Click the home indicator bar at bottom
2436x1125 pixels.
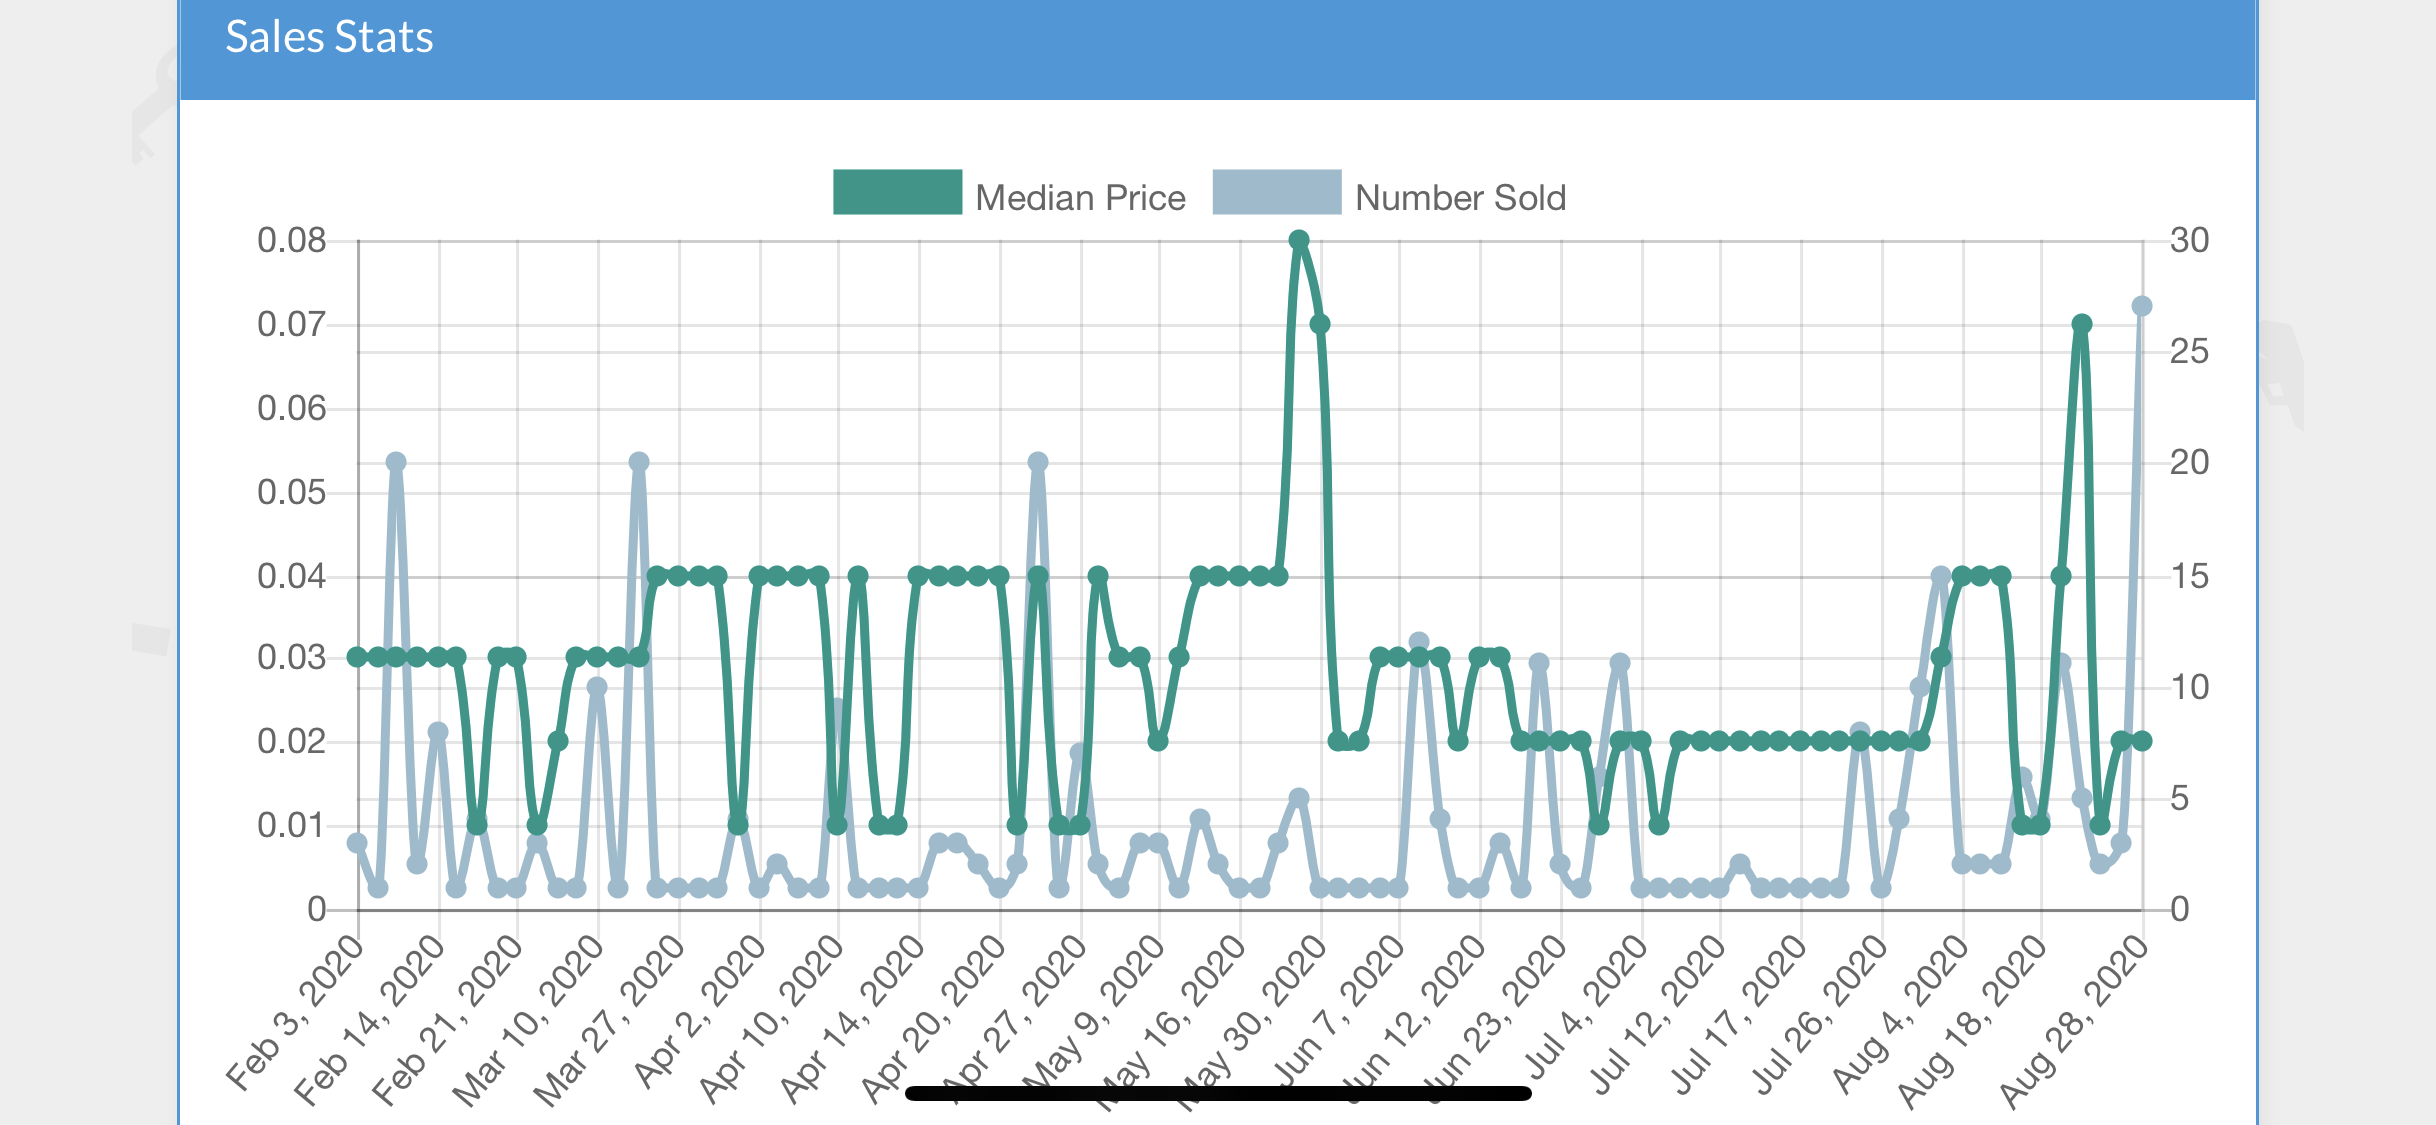(1217, 1093)
